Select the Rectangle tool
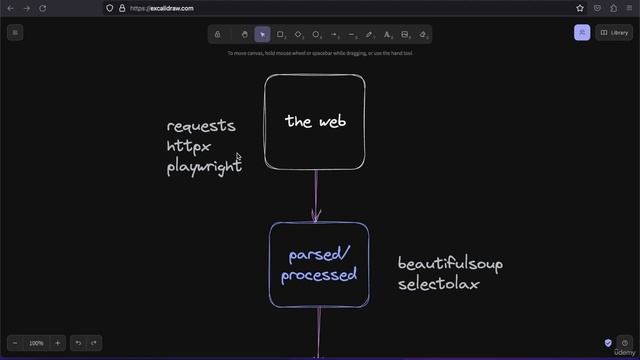This screenshot has height=360, width=640. (280, 35)
